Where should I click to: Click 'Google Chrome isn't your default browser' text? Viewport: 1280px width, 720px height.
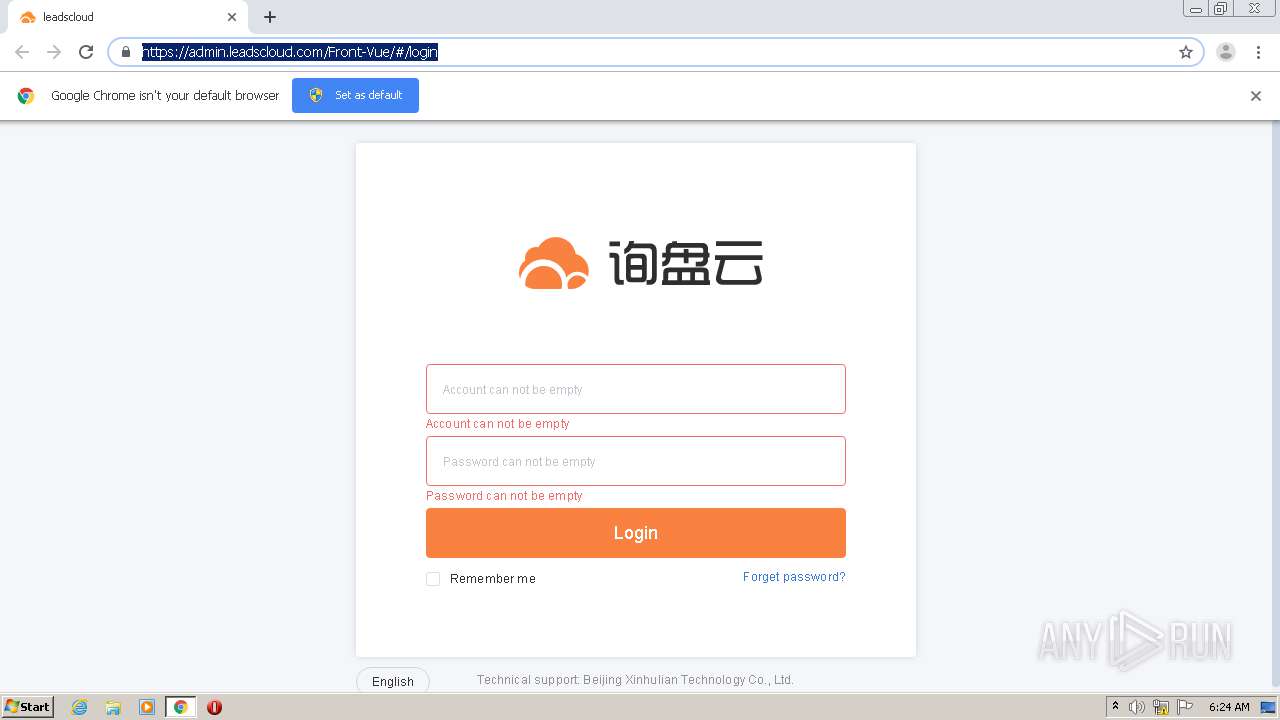coord(165,96)
